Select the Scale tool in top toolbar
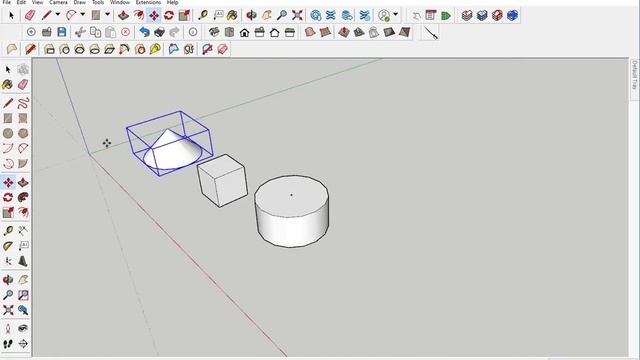 click(184, 16)
